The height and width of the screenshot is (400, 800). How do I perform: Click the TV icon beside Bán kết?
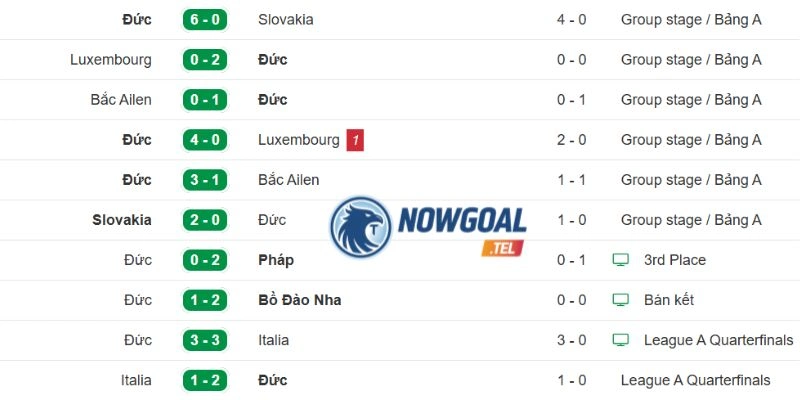(620, 299)
